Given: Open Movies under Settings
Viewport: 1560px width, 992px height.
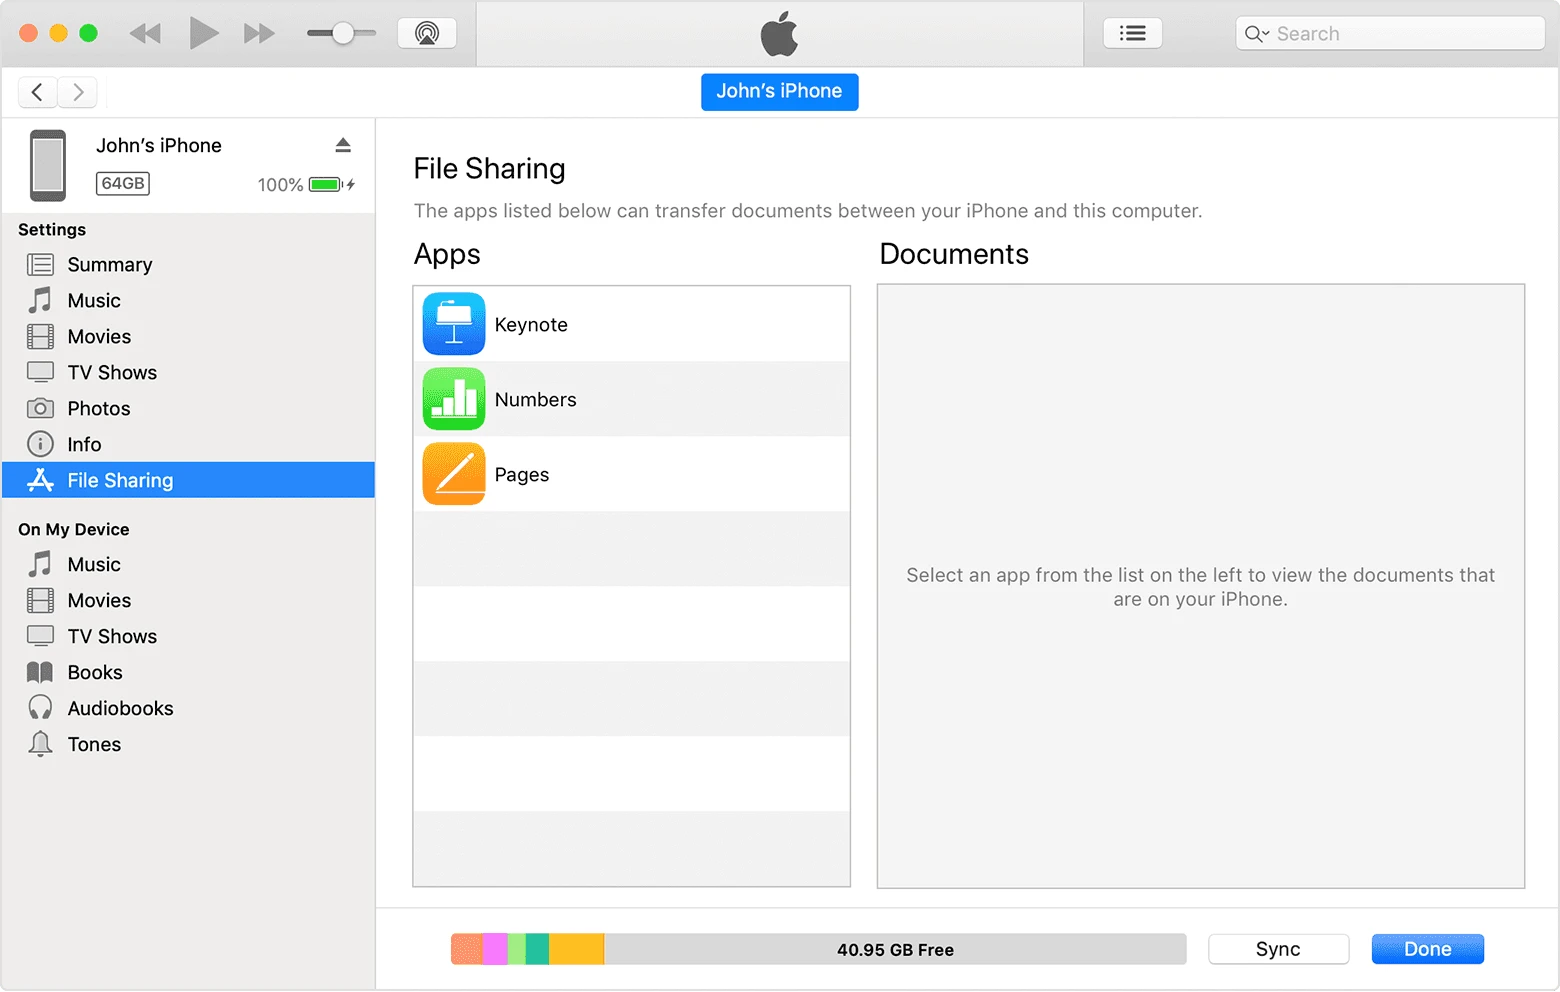Looking at the screenshot, I should [x=188, y=337].
